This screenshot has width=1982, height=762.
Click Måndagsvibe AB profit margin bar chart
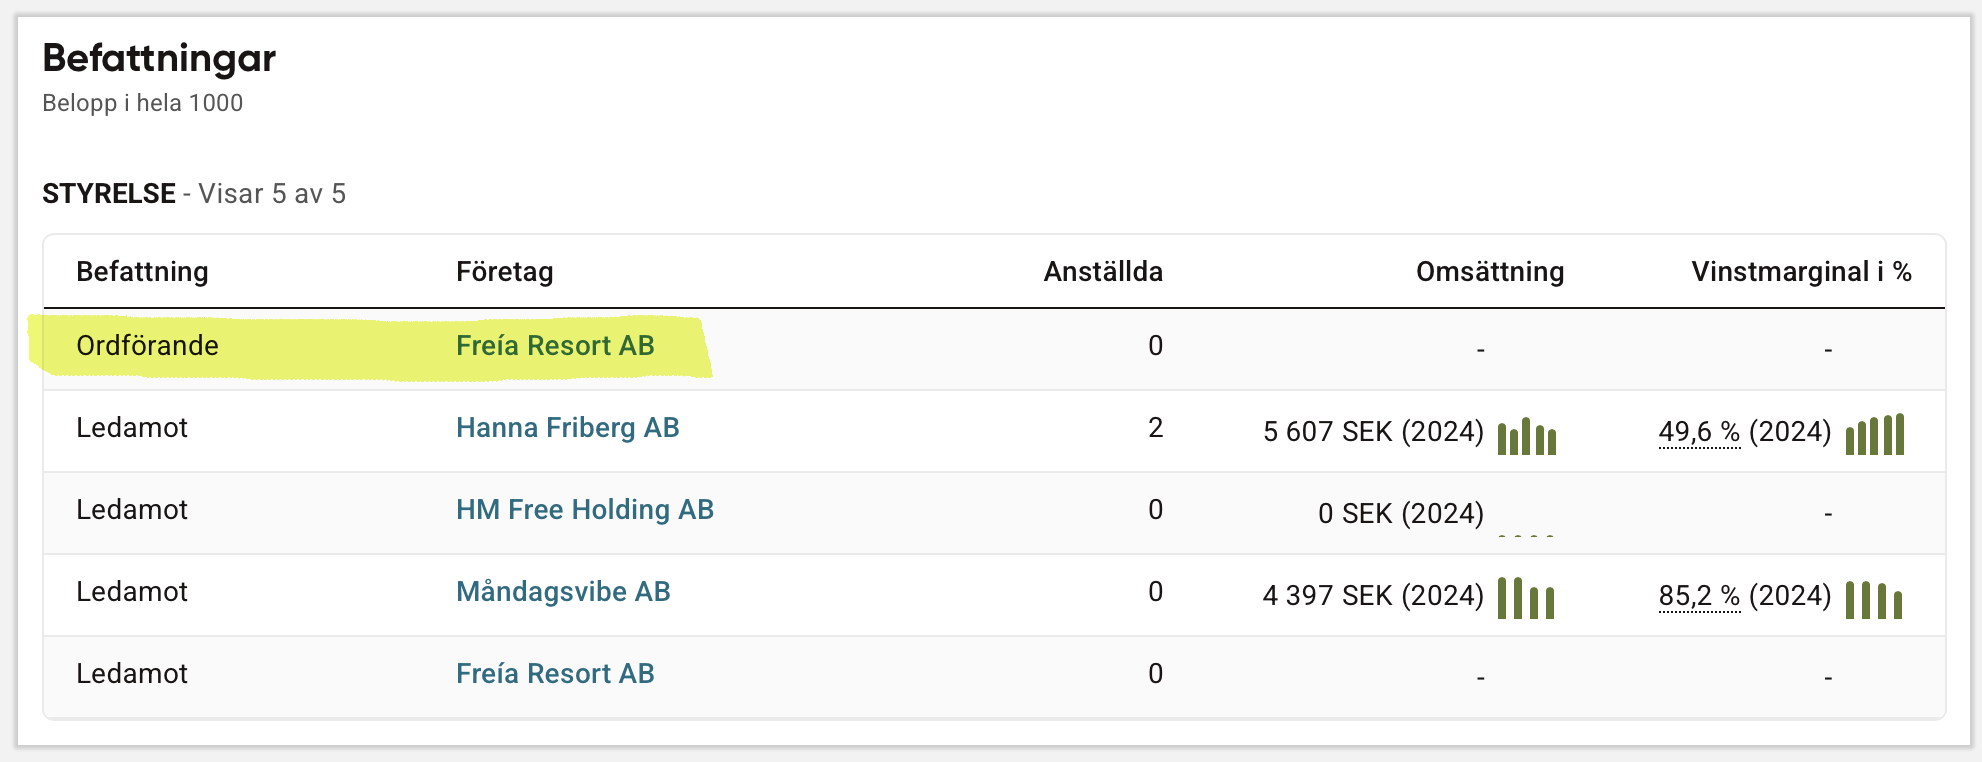point(1874,600)
